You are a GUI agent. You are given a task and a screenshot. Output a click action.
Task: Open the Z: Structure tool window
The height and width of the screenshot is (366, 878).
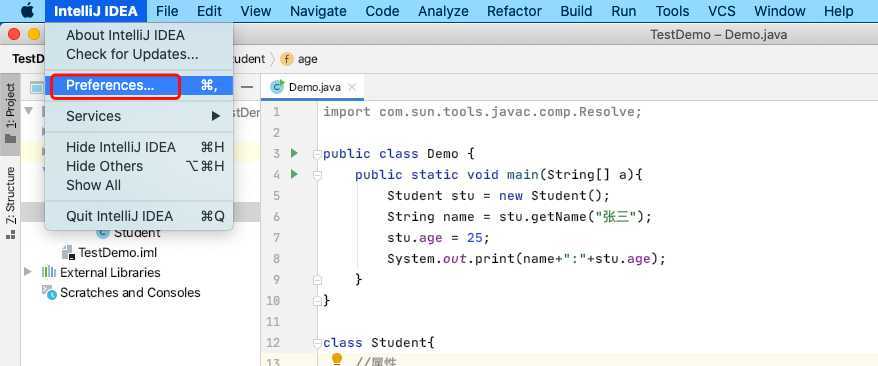(x=11, y=203)
